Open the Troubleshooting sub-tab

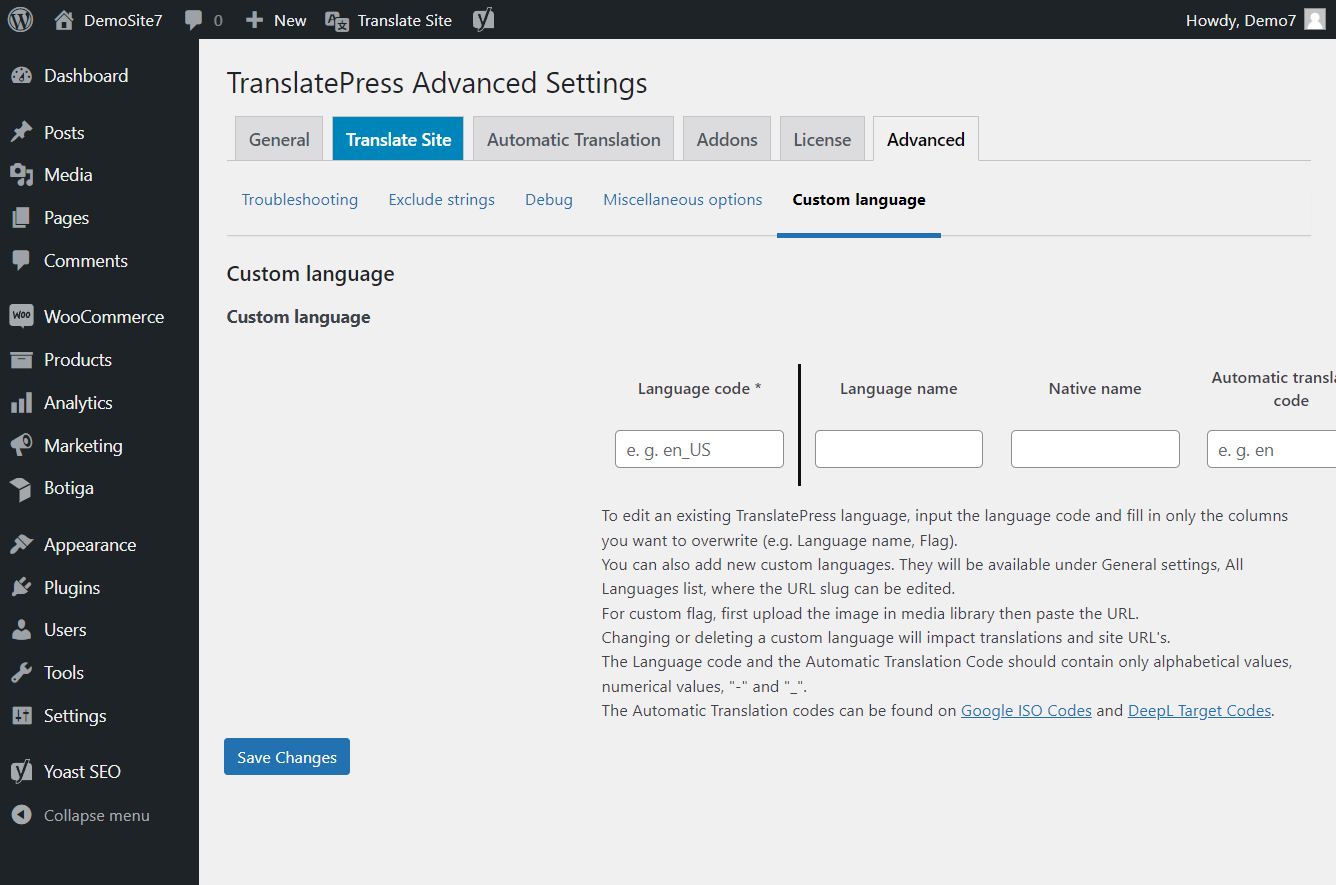(x=300, y=200)
